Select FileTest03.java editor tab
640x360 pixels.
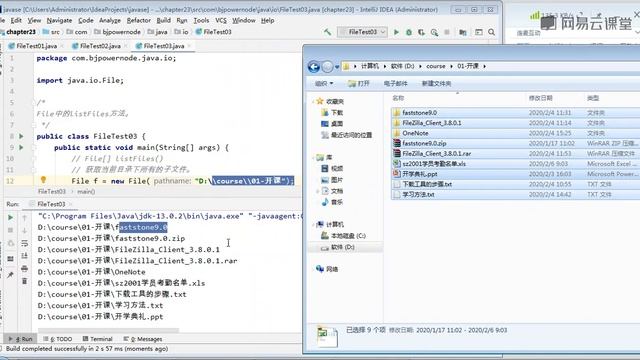[163, 46]
